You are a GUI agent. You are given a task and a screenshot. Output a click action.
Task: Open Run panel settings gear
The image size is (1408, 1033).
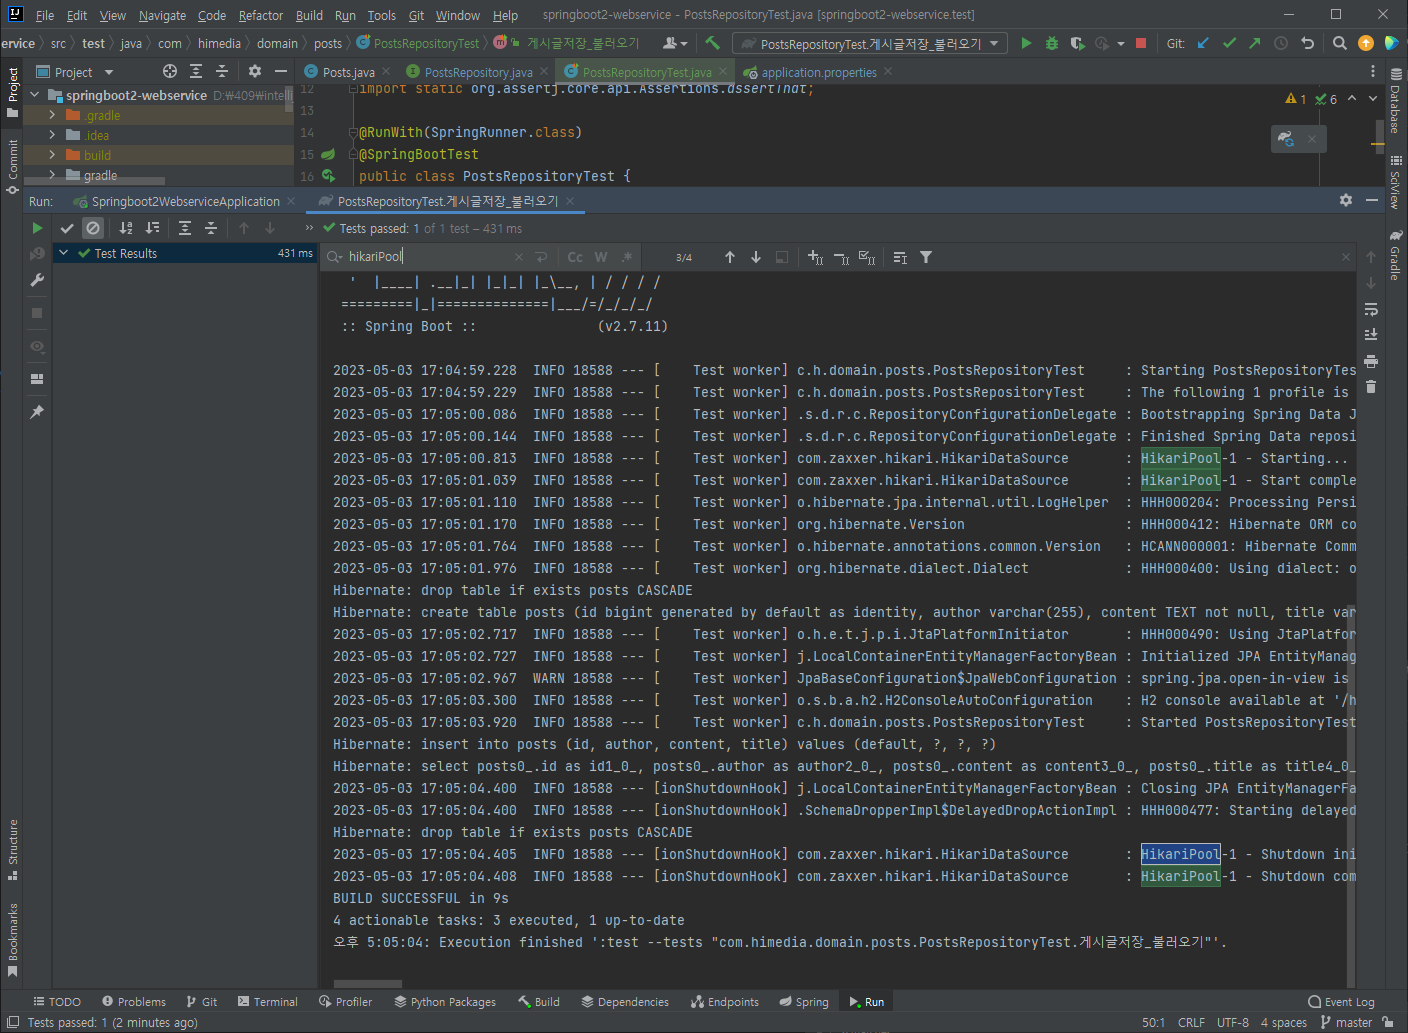click(x=1346, y=200)
